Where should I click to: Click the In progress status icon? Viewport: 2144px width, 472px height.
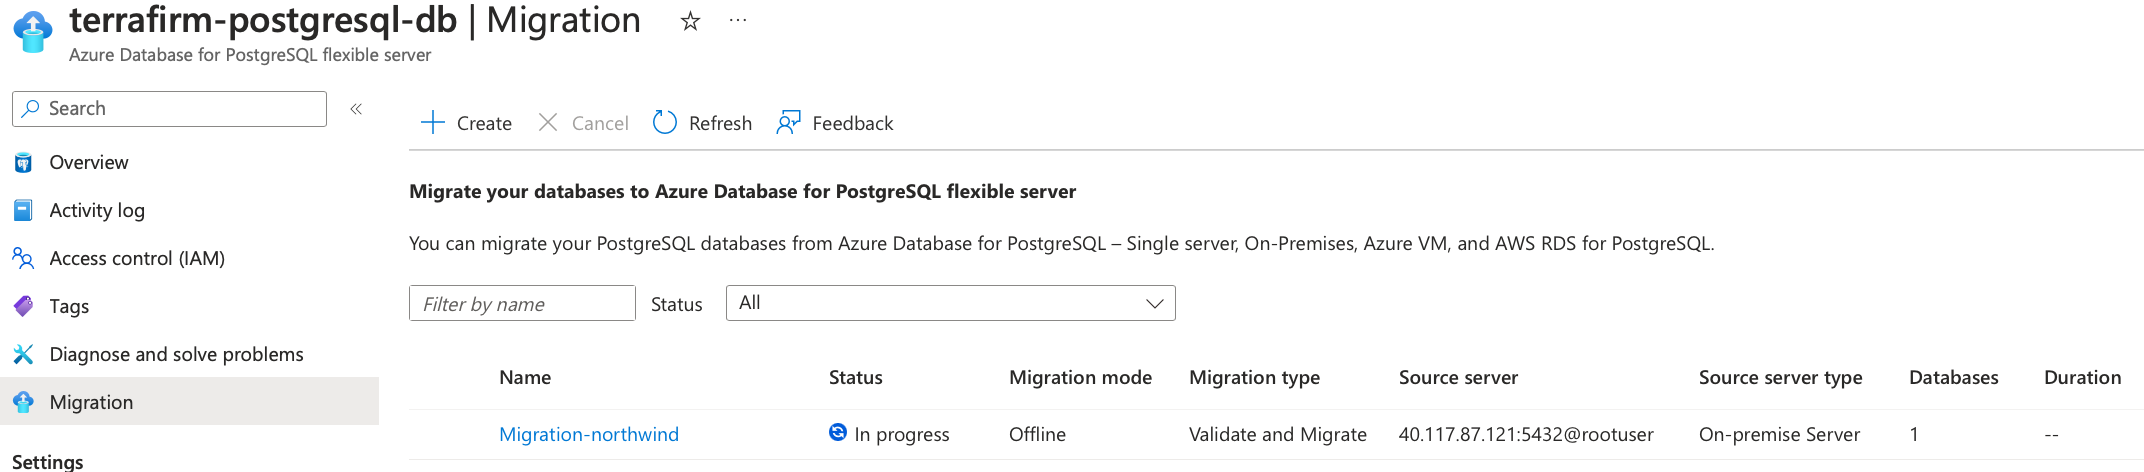(838, 432)
